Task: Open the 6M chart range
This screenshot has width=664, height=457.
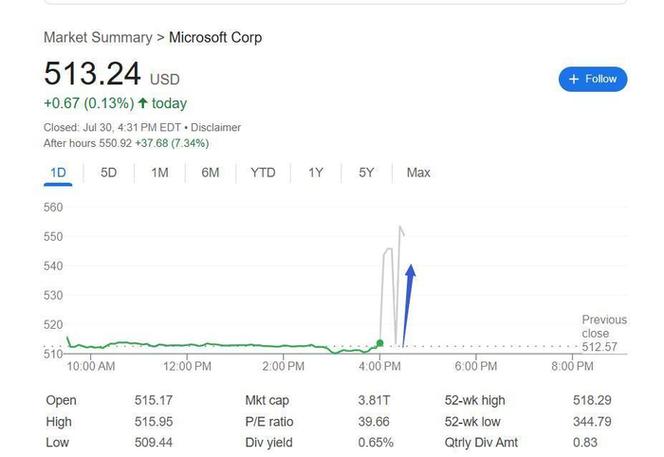Action: tap(210, 173)
